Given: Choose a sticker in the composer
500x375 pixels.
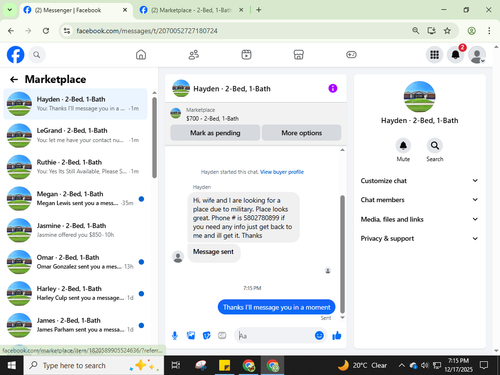Looking at the screenshot, I should (x=207, y=335).
